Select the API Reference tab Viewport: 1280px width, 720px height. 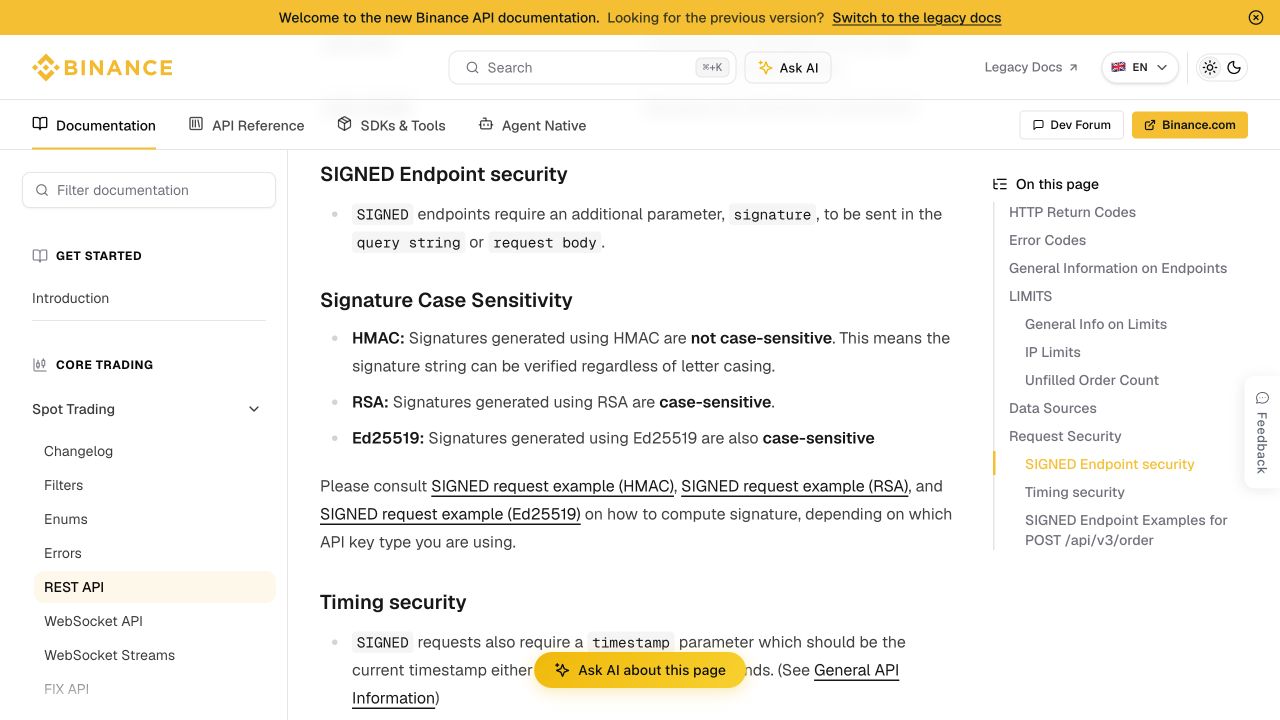click(x=246, y=125)
